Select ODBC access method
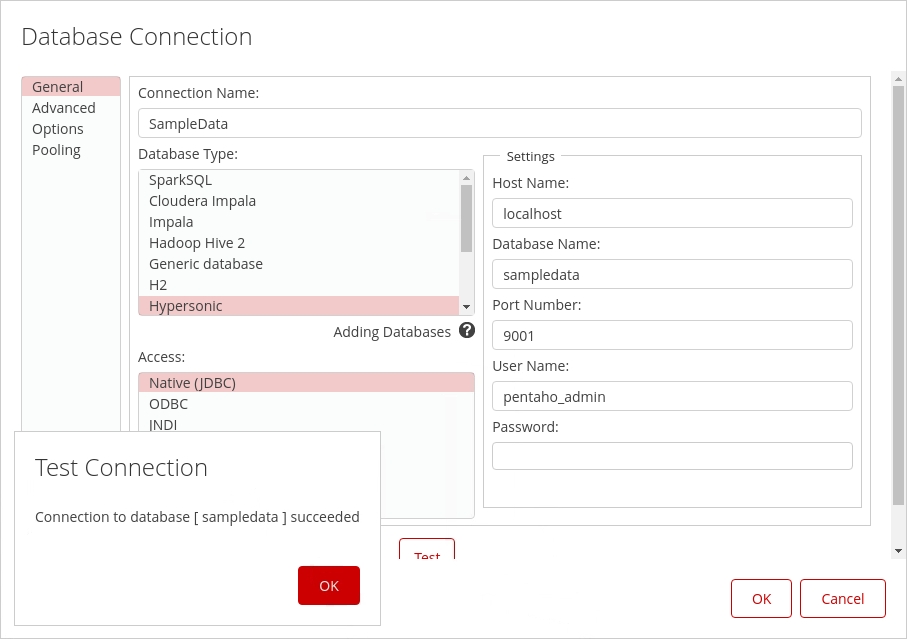The height and width of the screenshot is (639, 907). click(168, 404)
